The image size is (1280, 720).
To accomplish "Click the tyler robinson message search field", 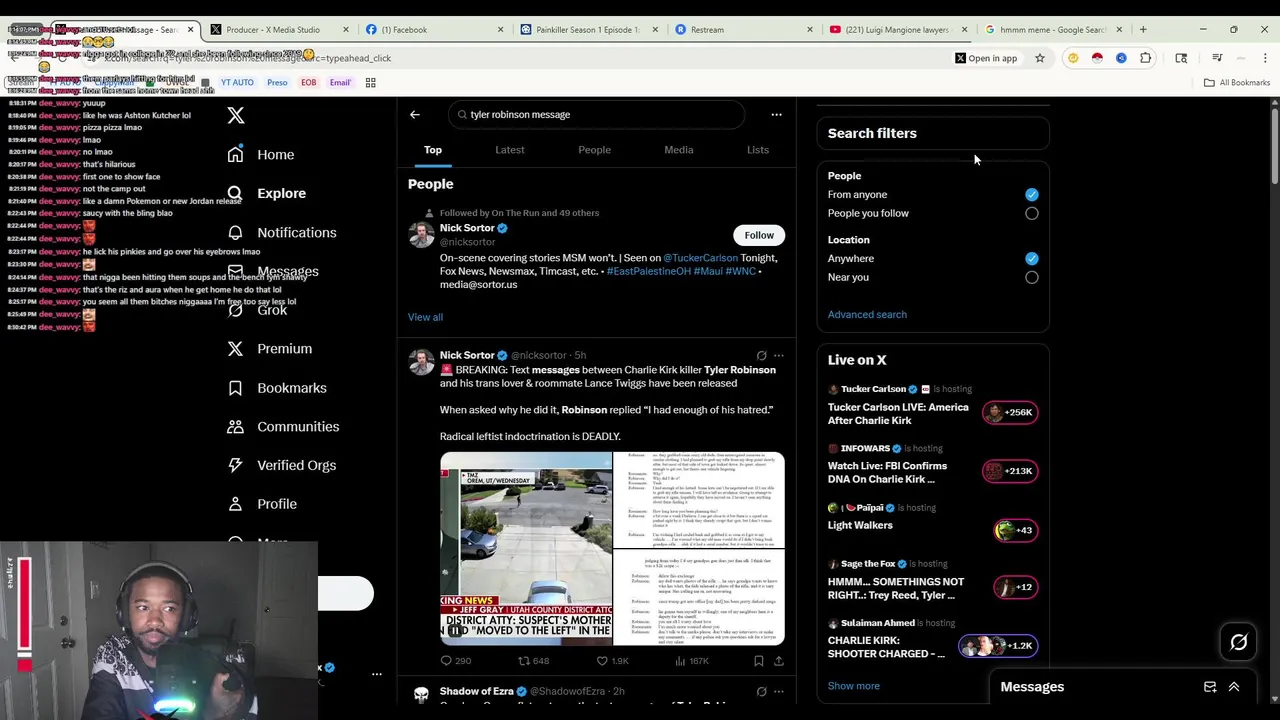I will 597,114.
